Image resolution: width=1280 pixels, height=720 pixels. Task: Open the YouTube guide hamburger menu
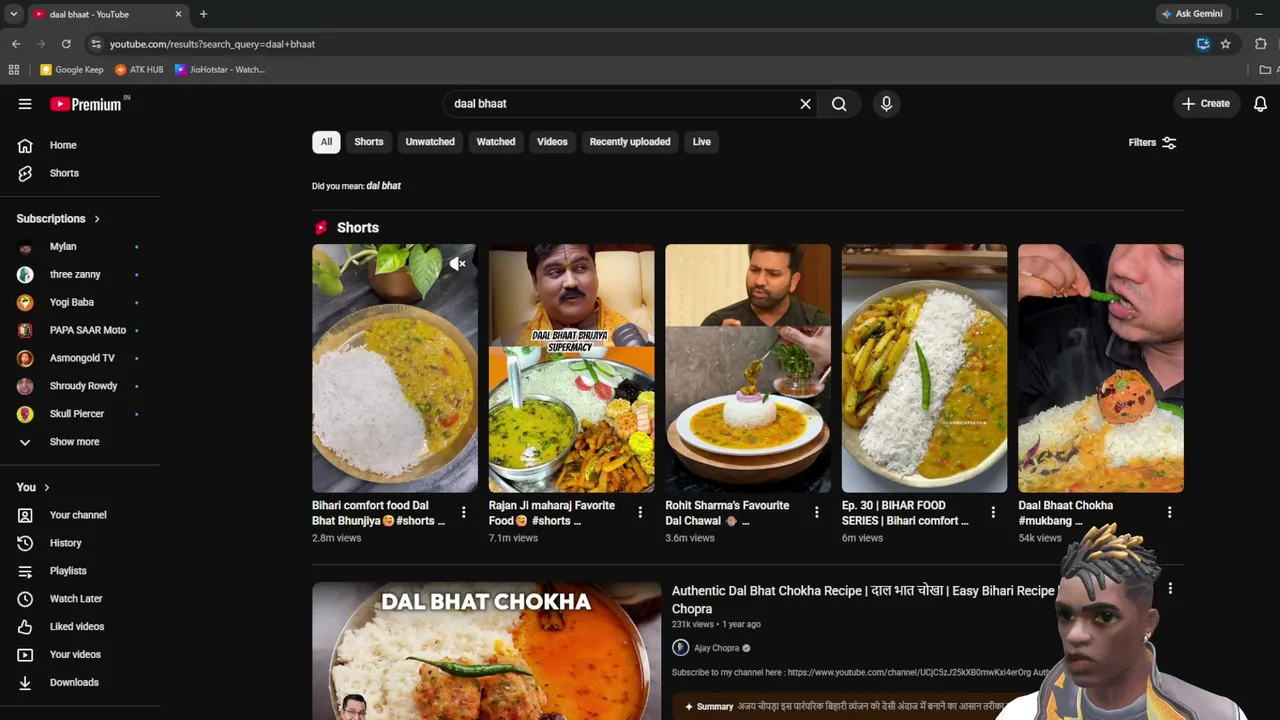25,104
